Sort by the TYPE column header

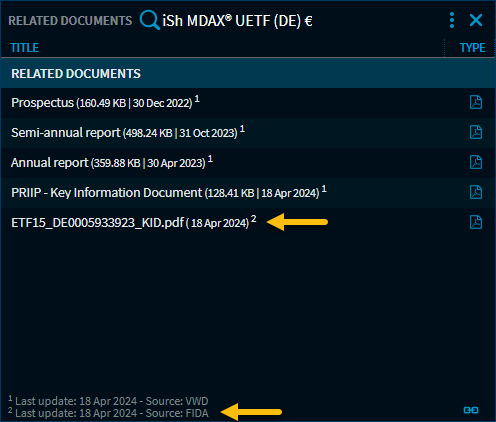pyautogui.click(x=472, y=48)
